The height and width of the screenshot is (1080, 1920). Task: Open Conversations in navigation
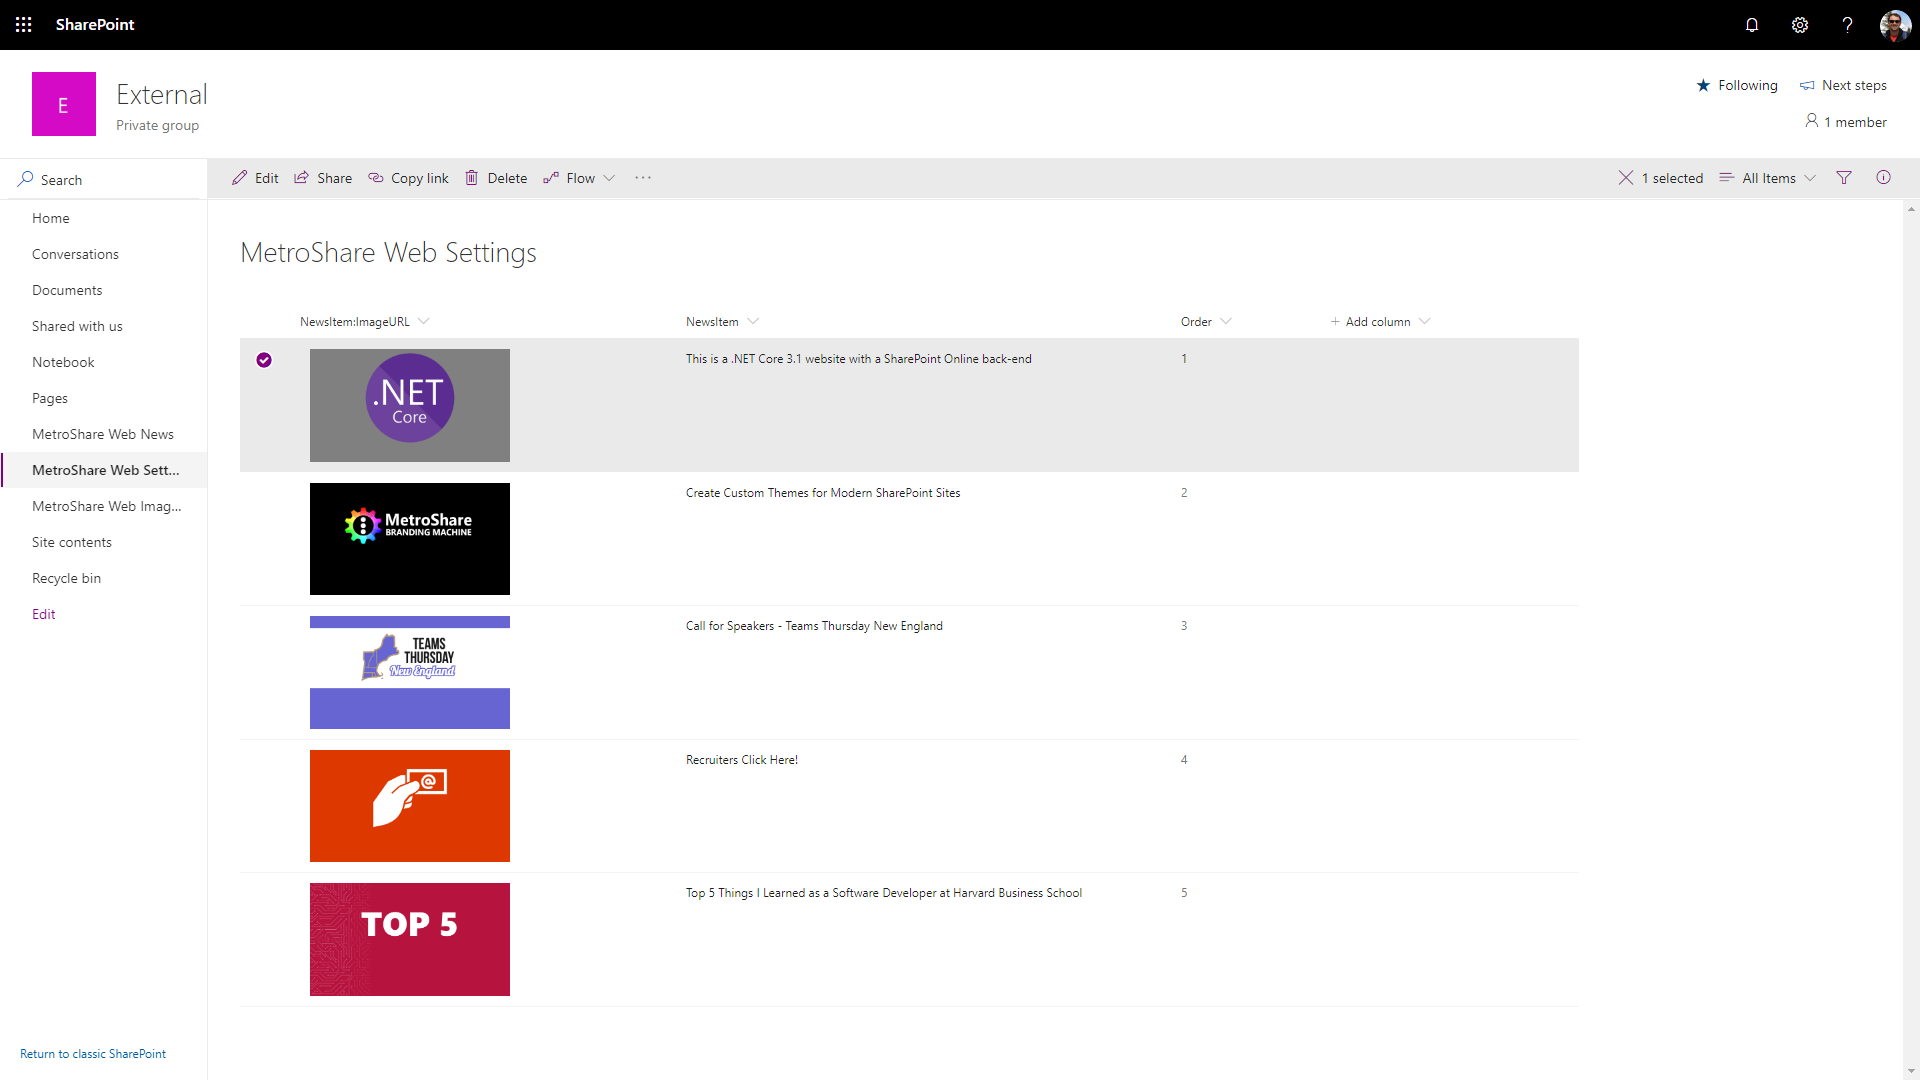pos(75,254)
